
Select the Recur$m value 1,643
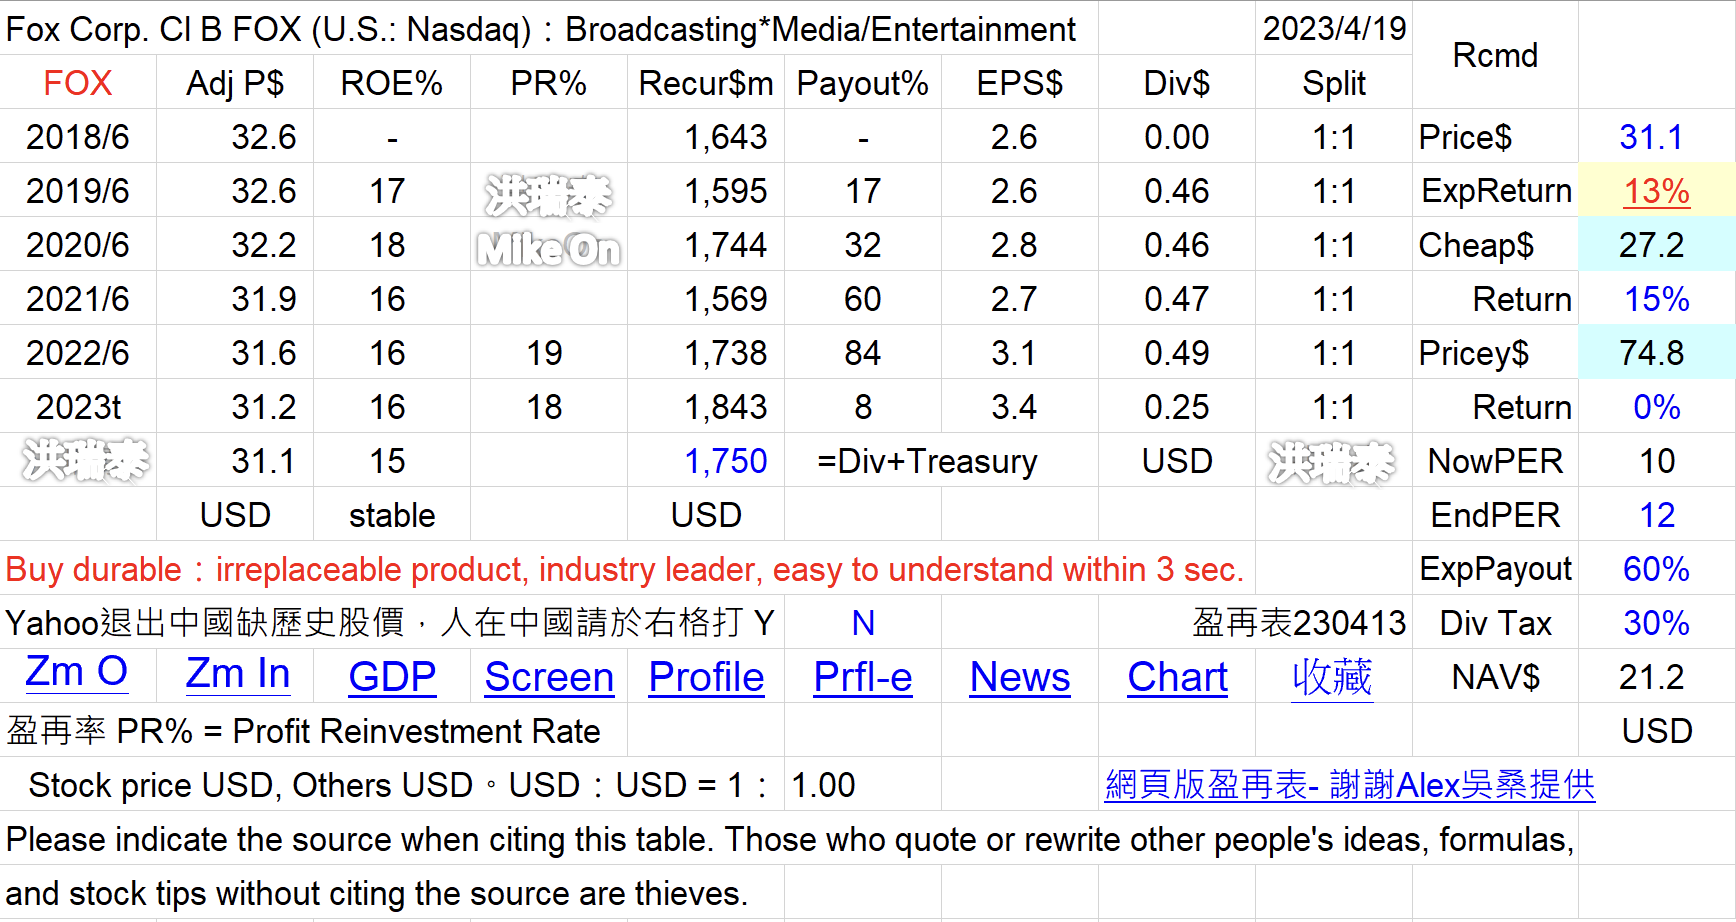(726, 137)
